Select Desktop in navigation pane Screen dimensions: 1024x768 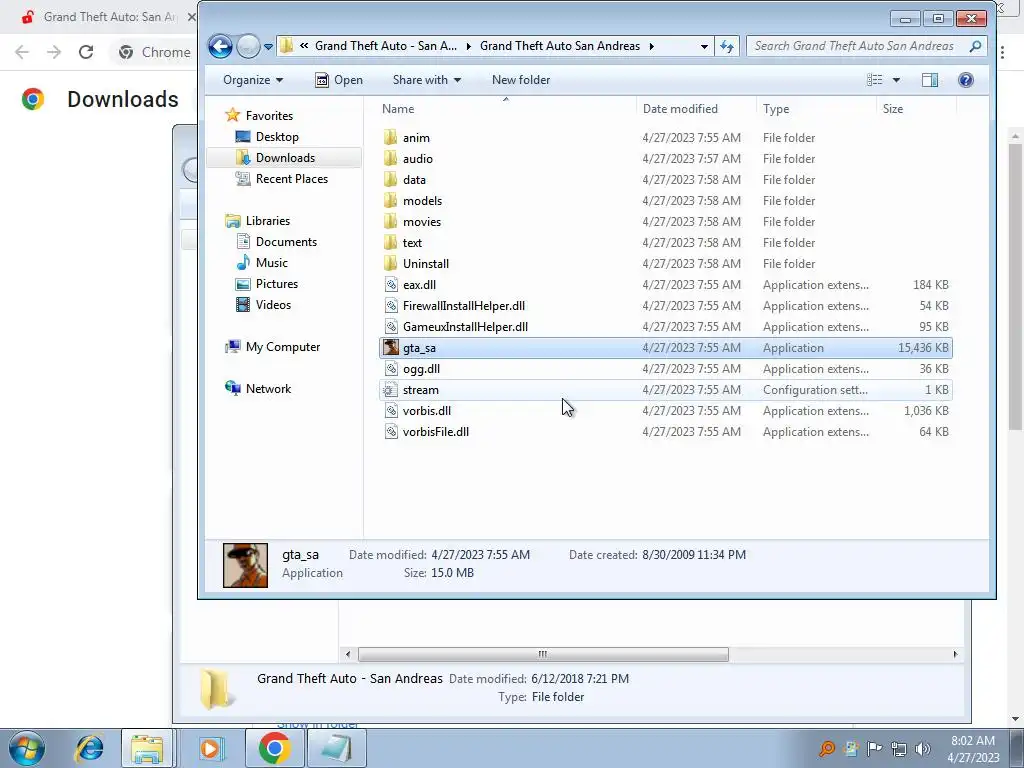[x=277, y=136]
